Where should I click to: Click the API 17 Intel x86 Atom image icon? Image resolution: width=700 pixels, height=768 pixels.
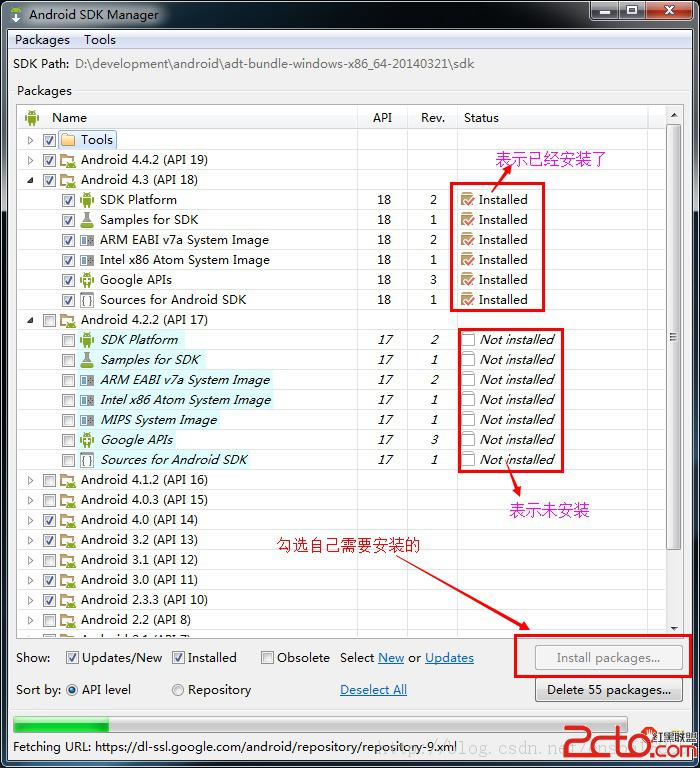[x=87, y=400]
